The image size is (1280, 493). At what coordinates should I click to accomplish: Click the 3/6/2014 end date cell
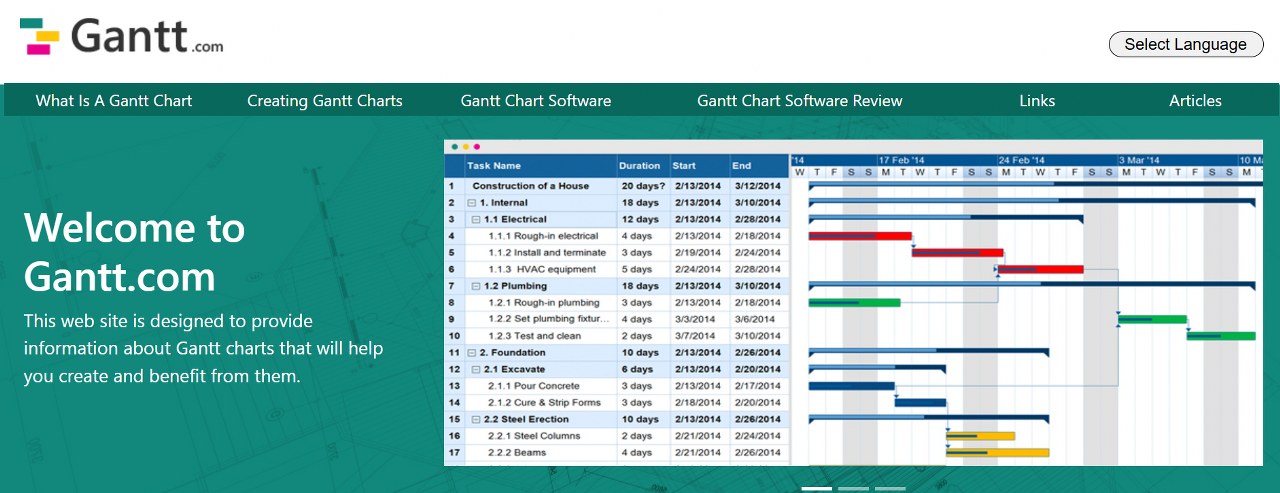point(759,319)
